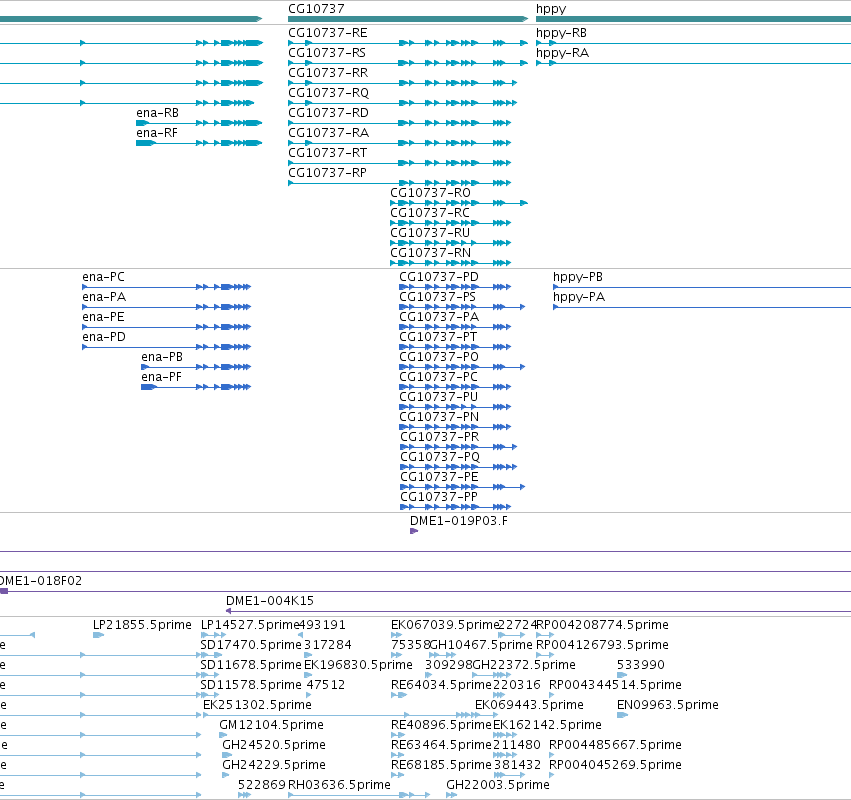Open protein hppy-PB

click(578, 278)
